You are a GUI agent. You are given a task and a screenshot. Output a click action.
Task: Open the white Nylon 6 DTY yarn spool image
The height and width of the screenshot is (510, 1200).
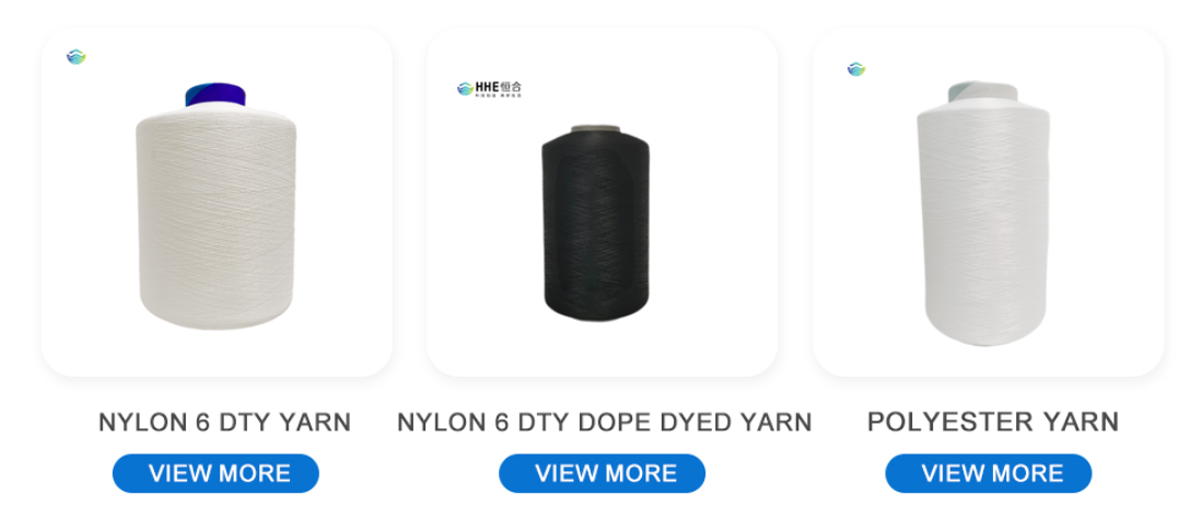[x=216, y=202]
